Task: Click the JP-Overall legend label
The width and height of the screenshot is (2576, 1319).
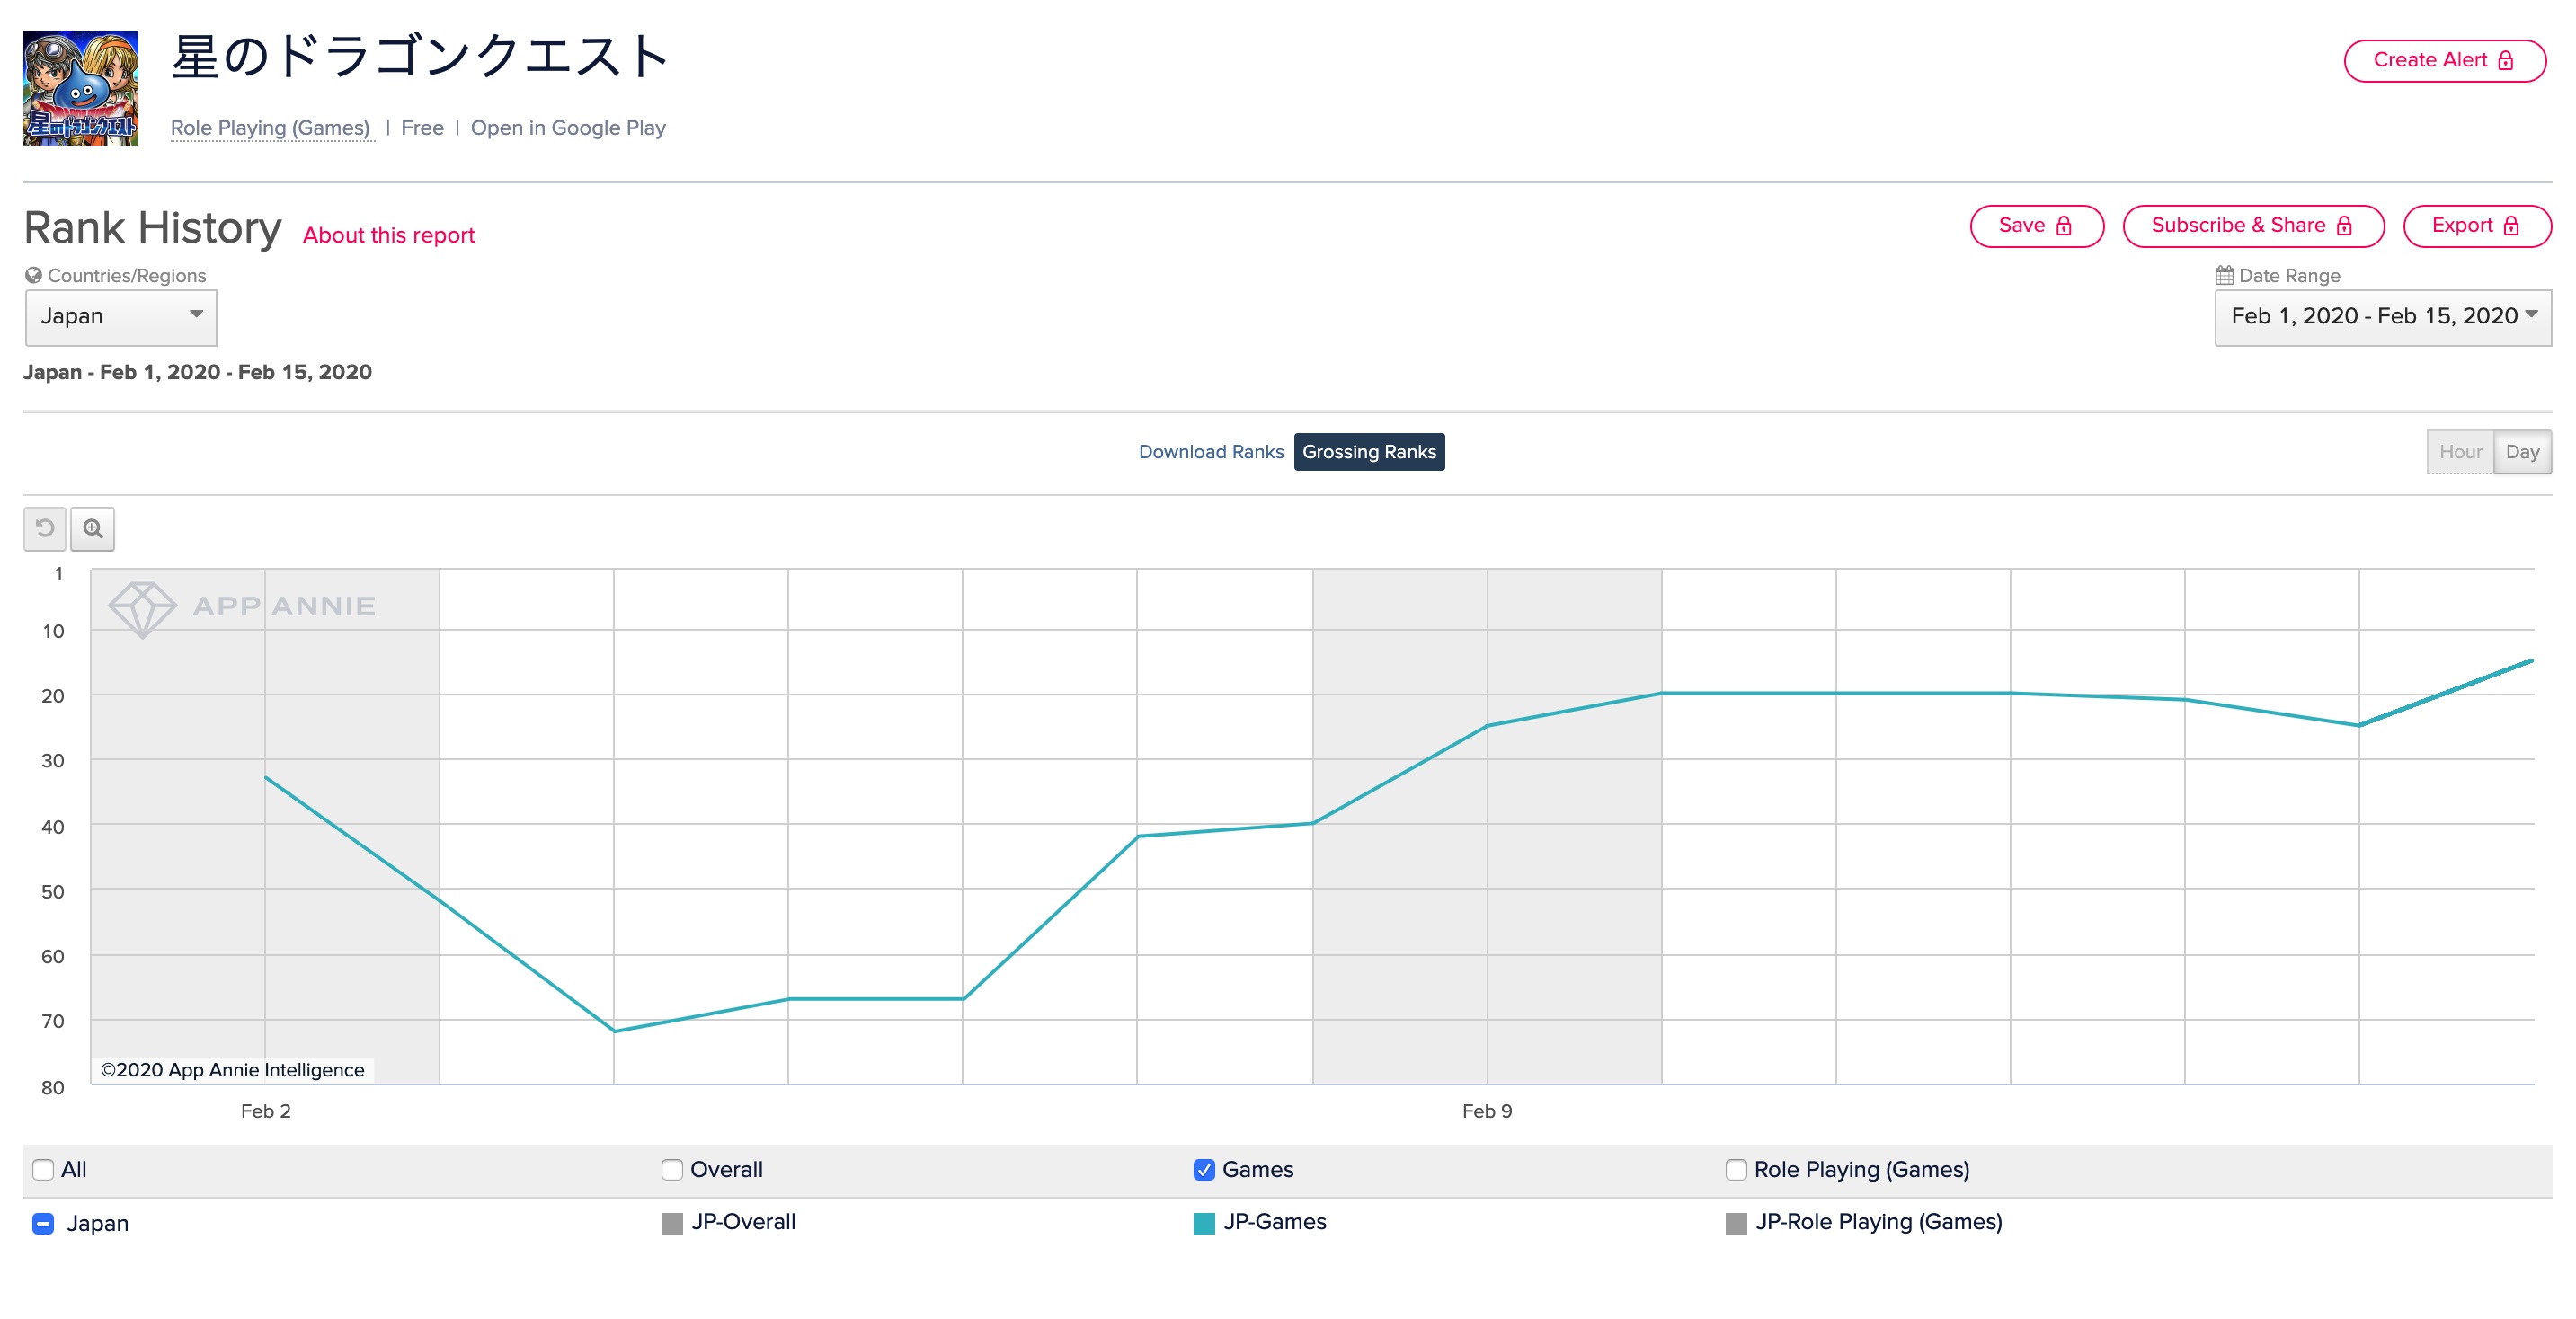Action: (743, 1222)
